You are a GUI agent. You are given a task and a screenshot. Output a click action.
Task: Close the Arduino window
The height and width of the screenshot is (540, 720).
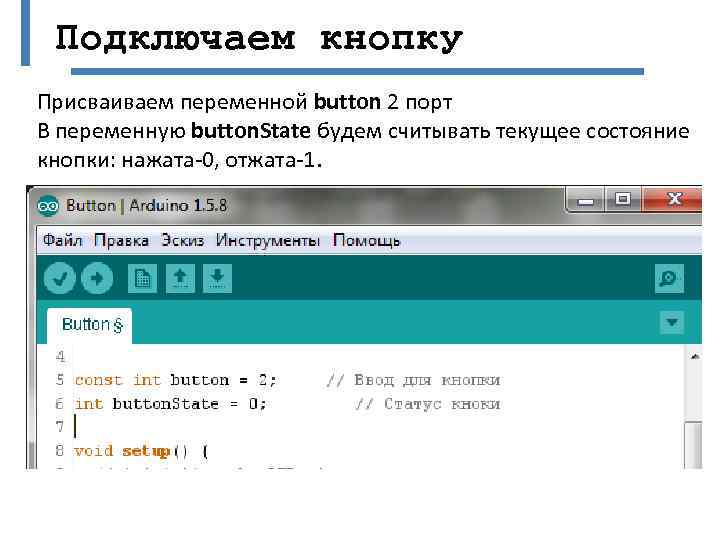[x=672, y=200]
